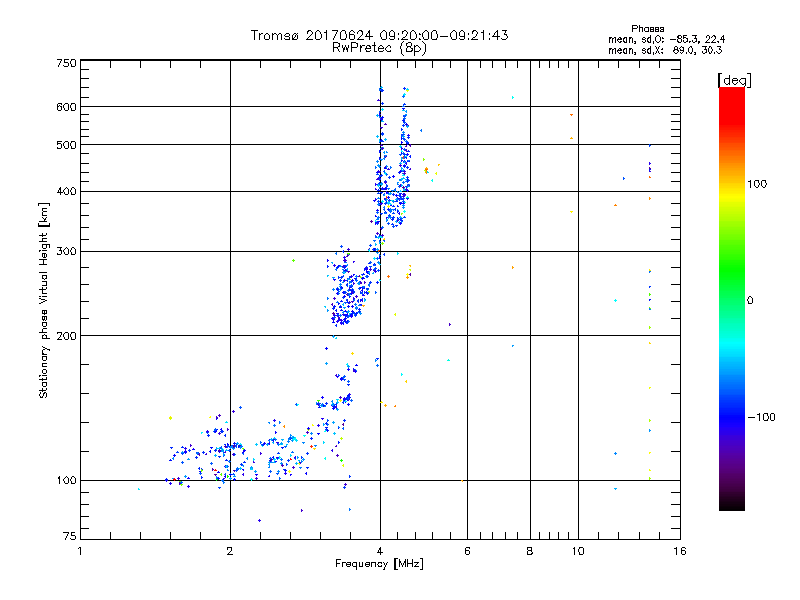Image resolution: width=800 pixels, height=600 pixels.
Task: Click the Stationary phase Virtual Height axis label
Action: [44, 300]
